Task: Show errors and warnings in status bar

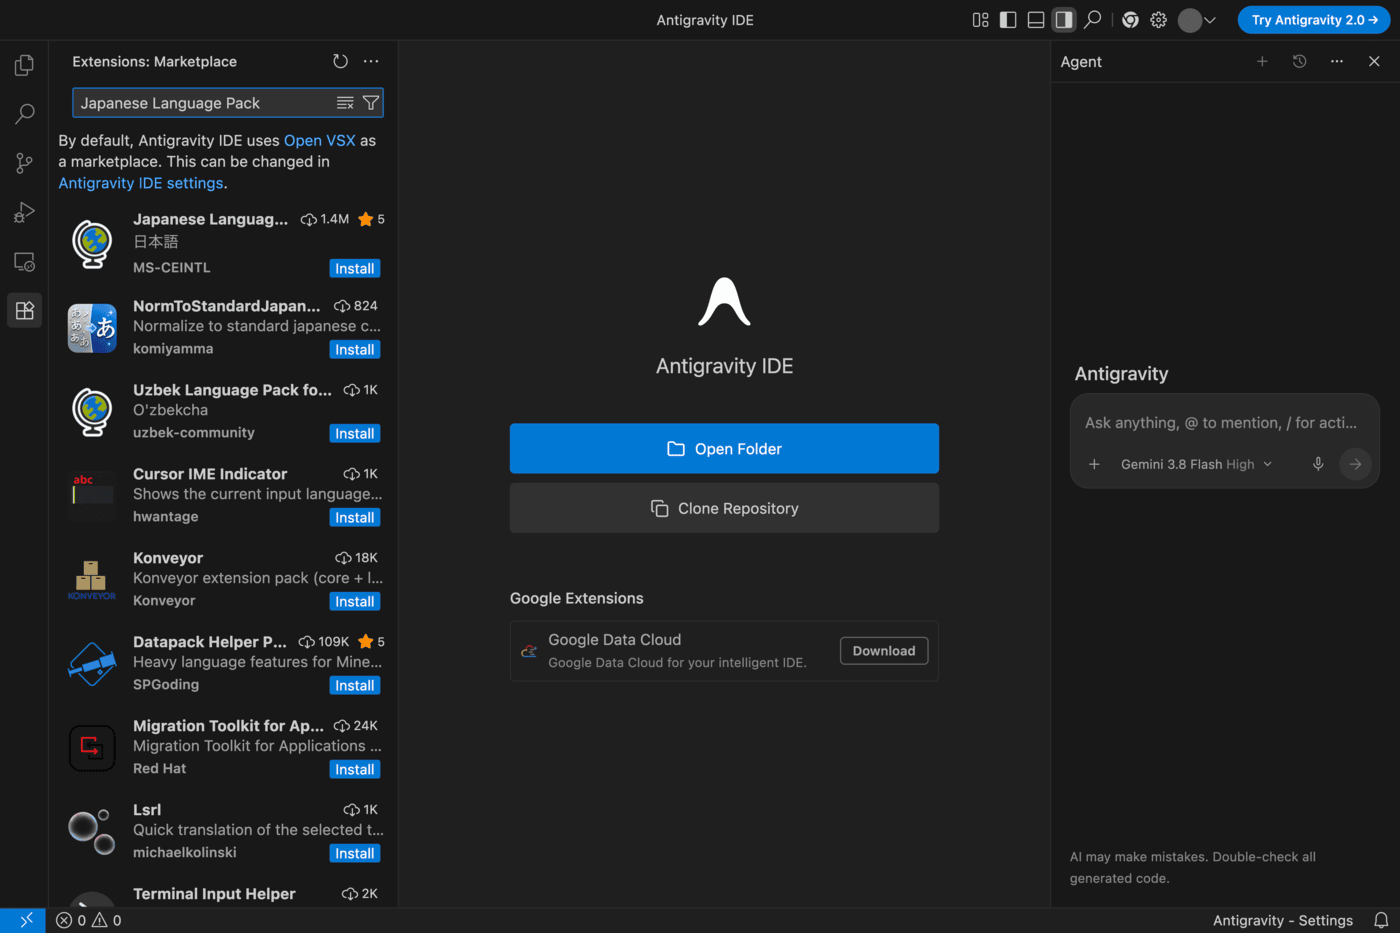Action: 89,920
